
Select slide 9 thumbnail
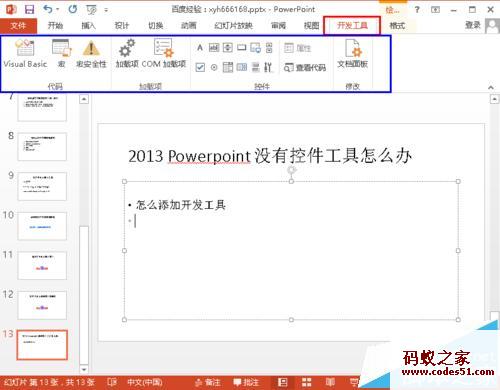tap(42, 186)
